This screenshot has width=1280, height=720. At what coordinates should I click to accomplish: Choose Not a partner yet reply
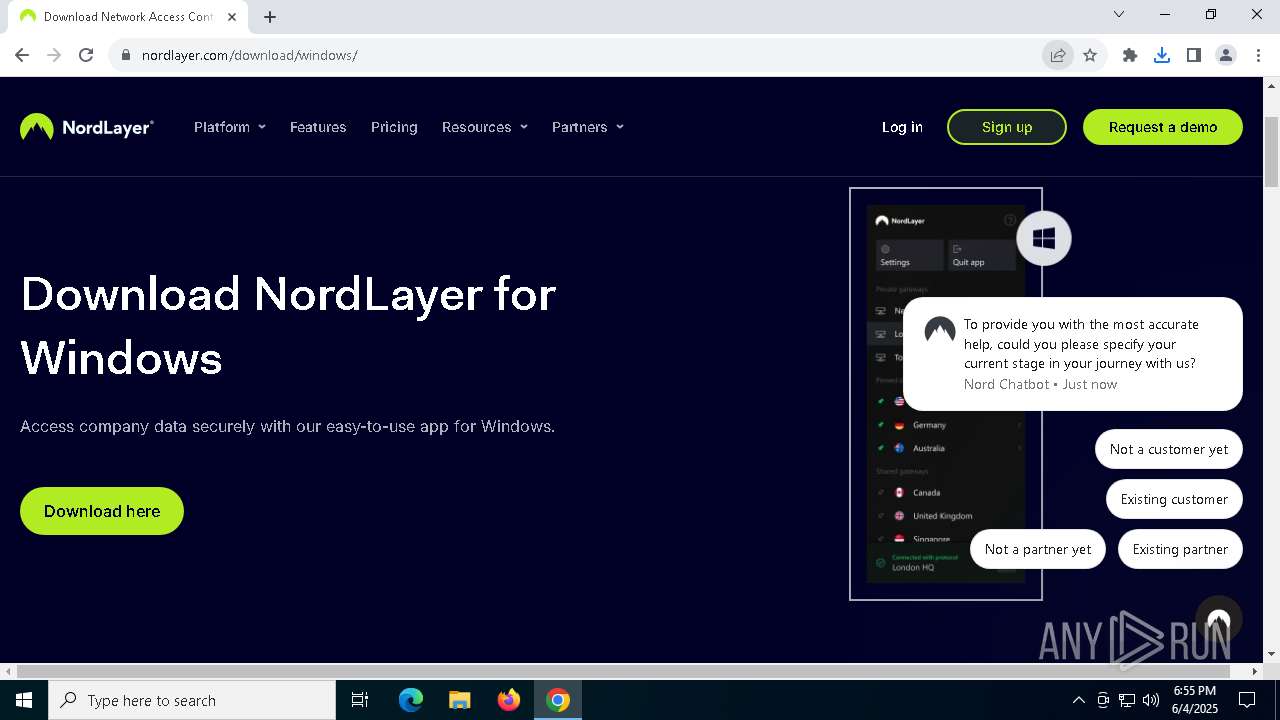point(1038,549)
